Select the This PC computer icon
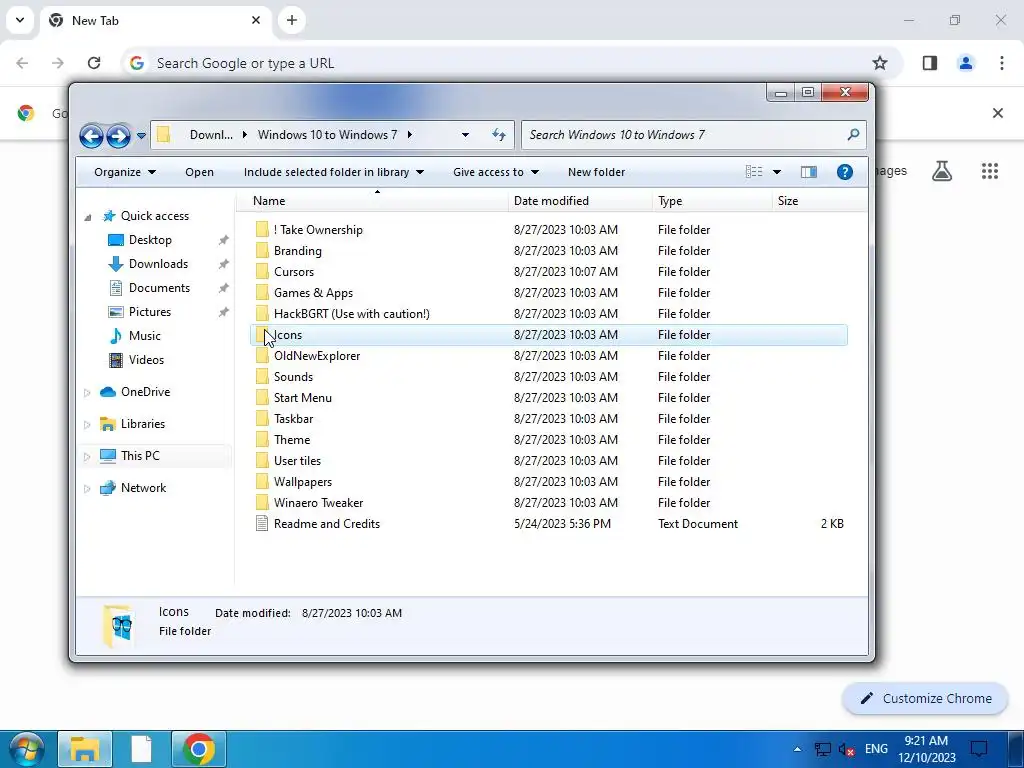This screenshot has width=1024, height=768. pyautogui.click(x=107, y=456)
